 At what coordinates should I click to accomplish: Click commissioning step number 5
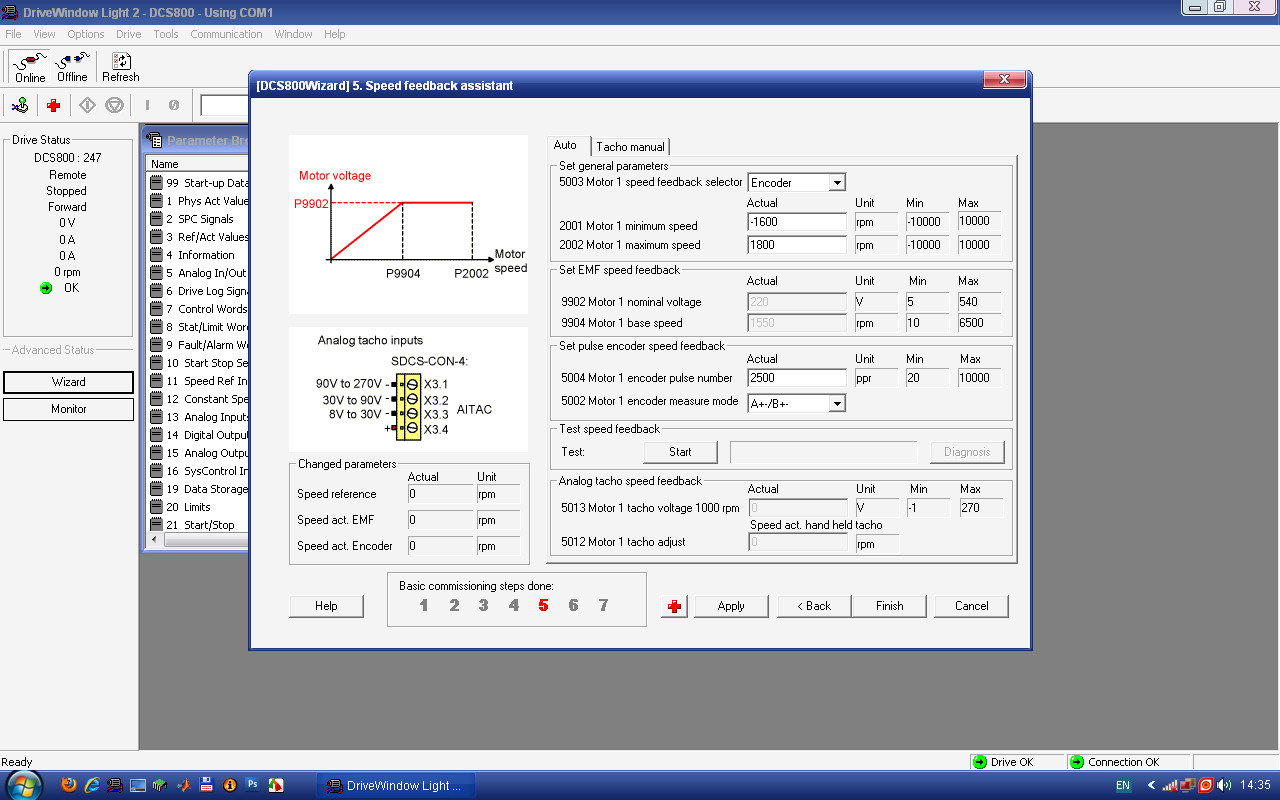pos(543,605)
